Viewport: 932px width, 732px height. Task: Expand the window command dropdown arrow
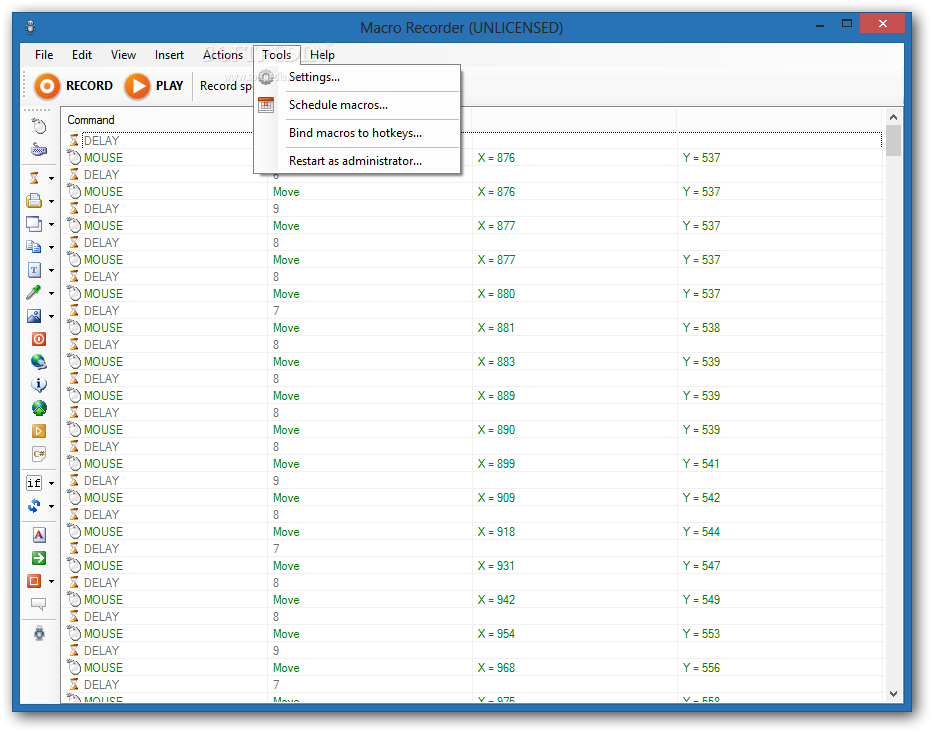[51, 225]
